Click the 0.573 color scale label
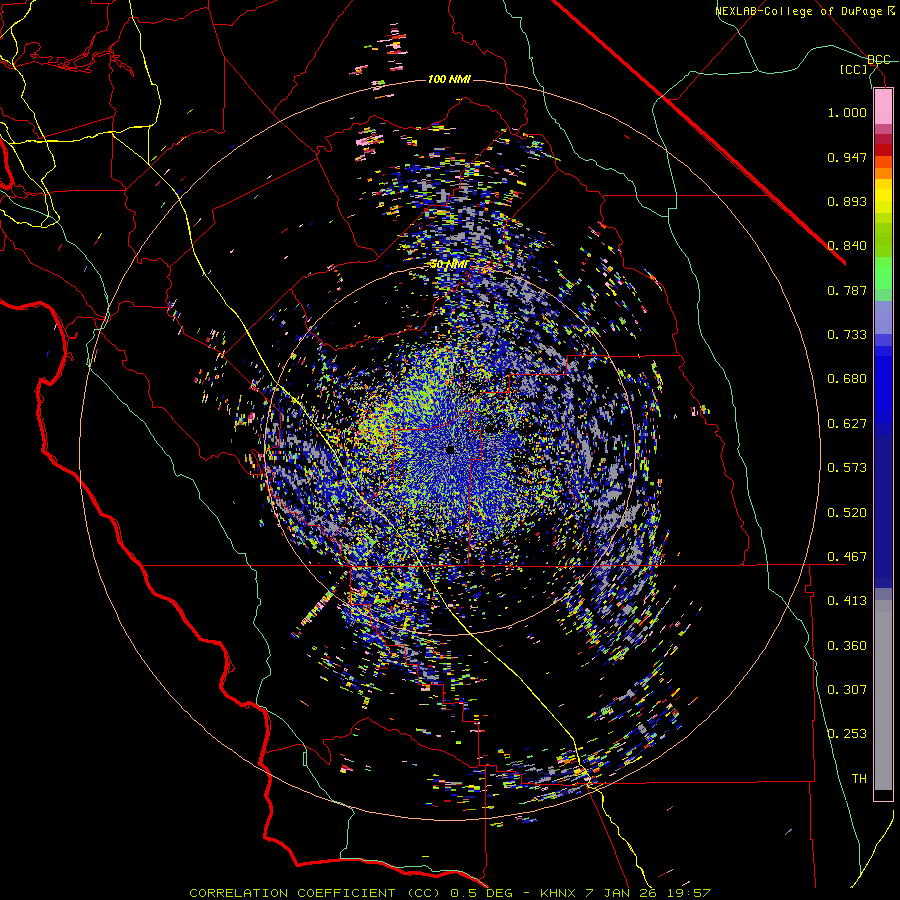 pos(847,468)
